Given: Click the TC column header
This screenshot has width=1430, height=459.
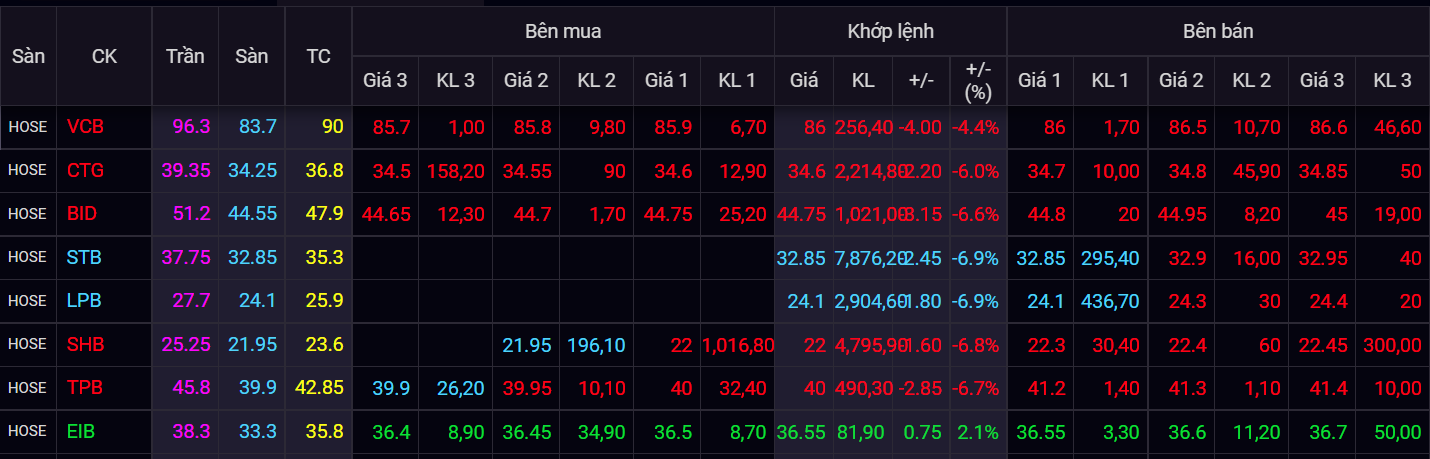Looking at the screenshot, I should 318,57.
